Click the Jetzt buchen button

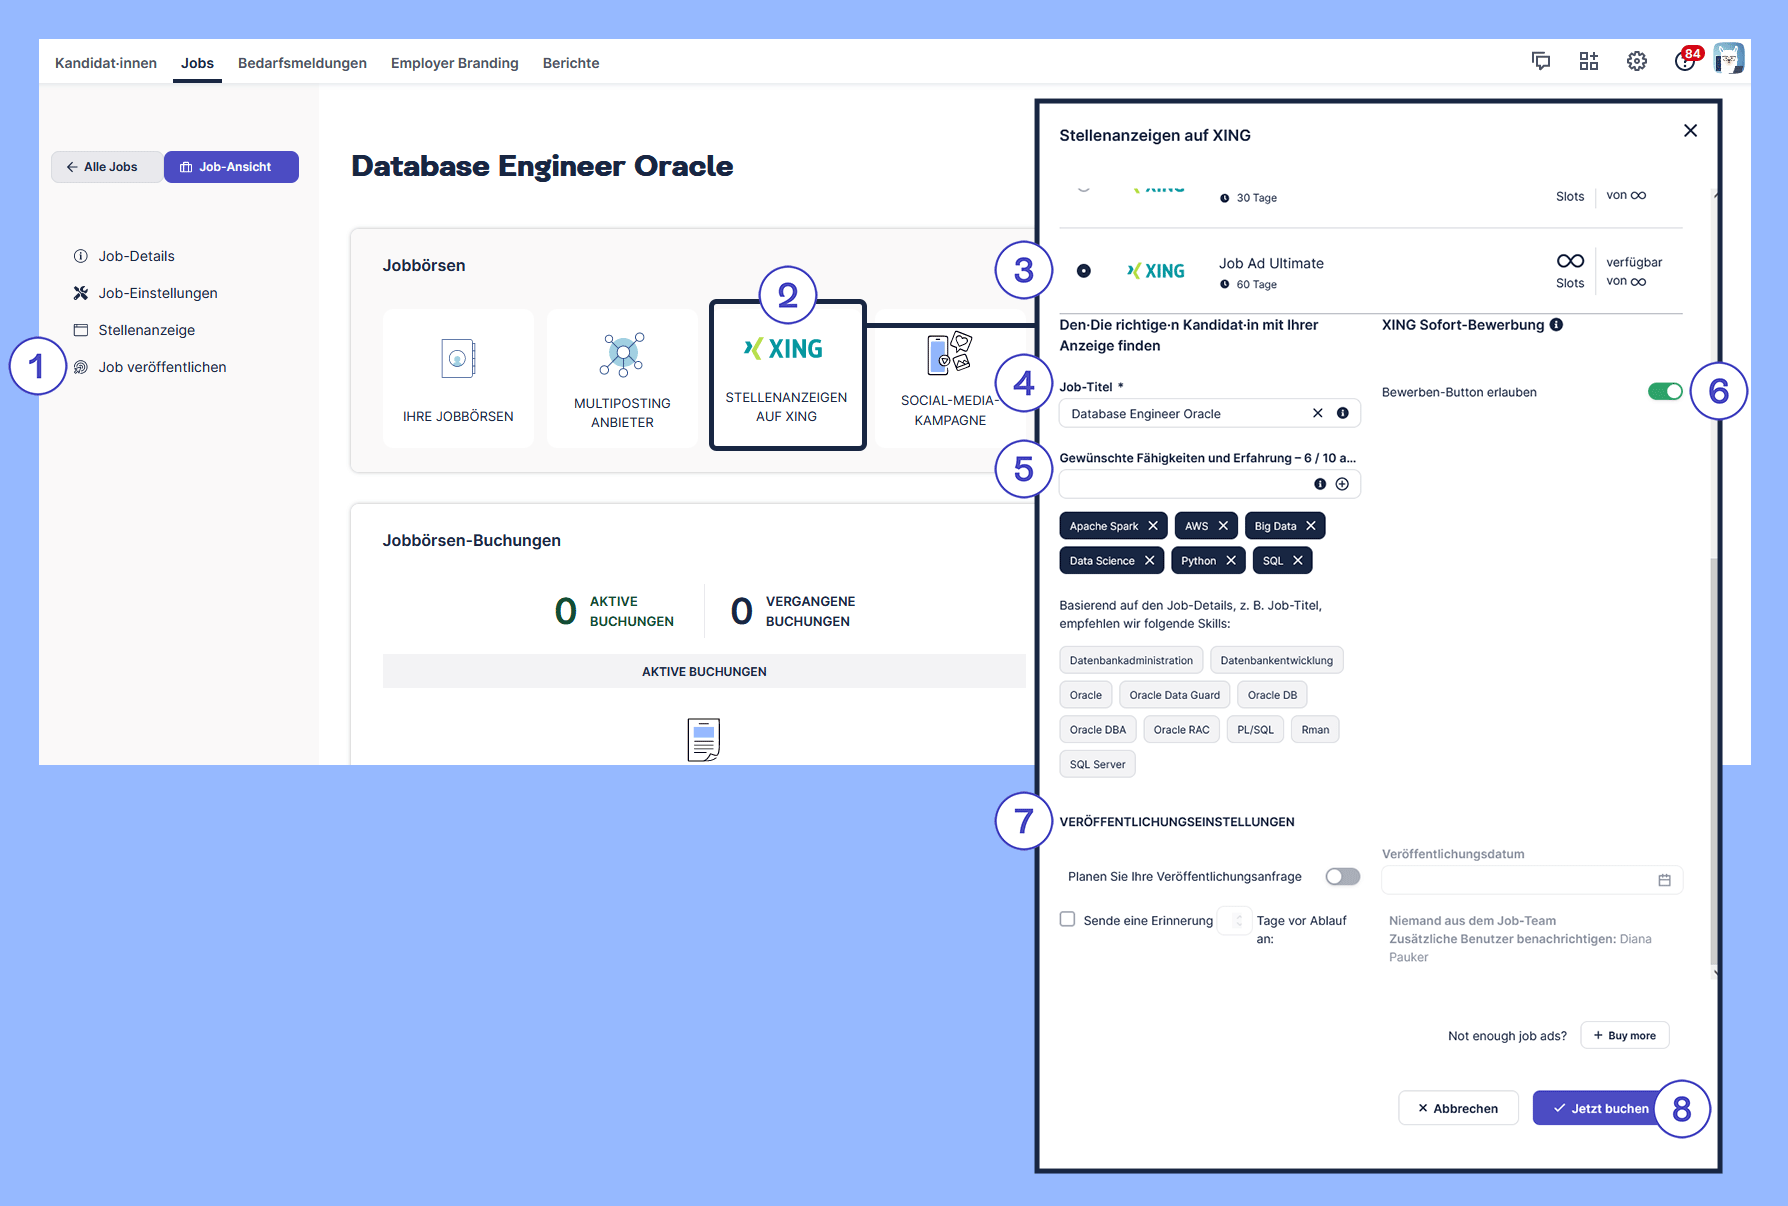(x=1600, y=1108)
